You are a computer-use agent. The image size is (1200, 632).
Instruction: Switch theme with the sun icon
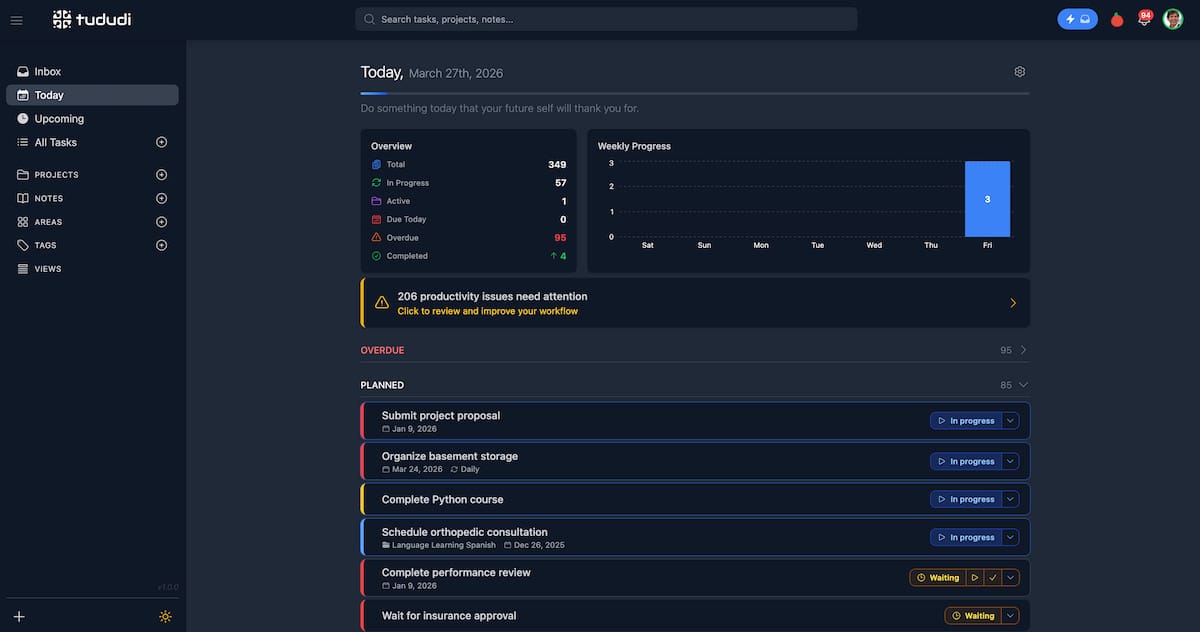(165, 616)
